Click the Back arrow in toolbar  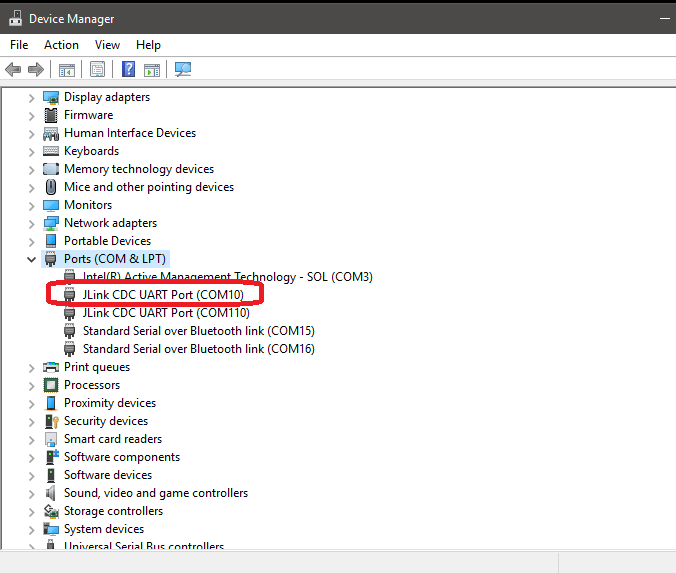(x=13, y=69)
